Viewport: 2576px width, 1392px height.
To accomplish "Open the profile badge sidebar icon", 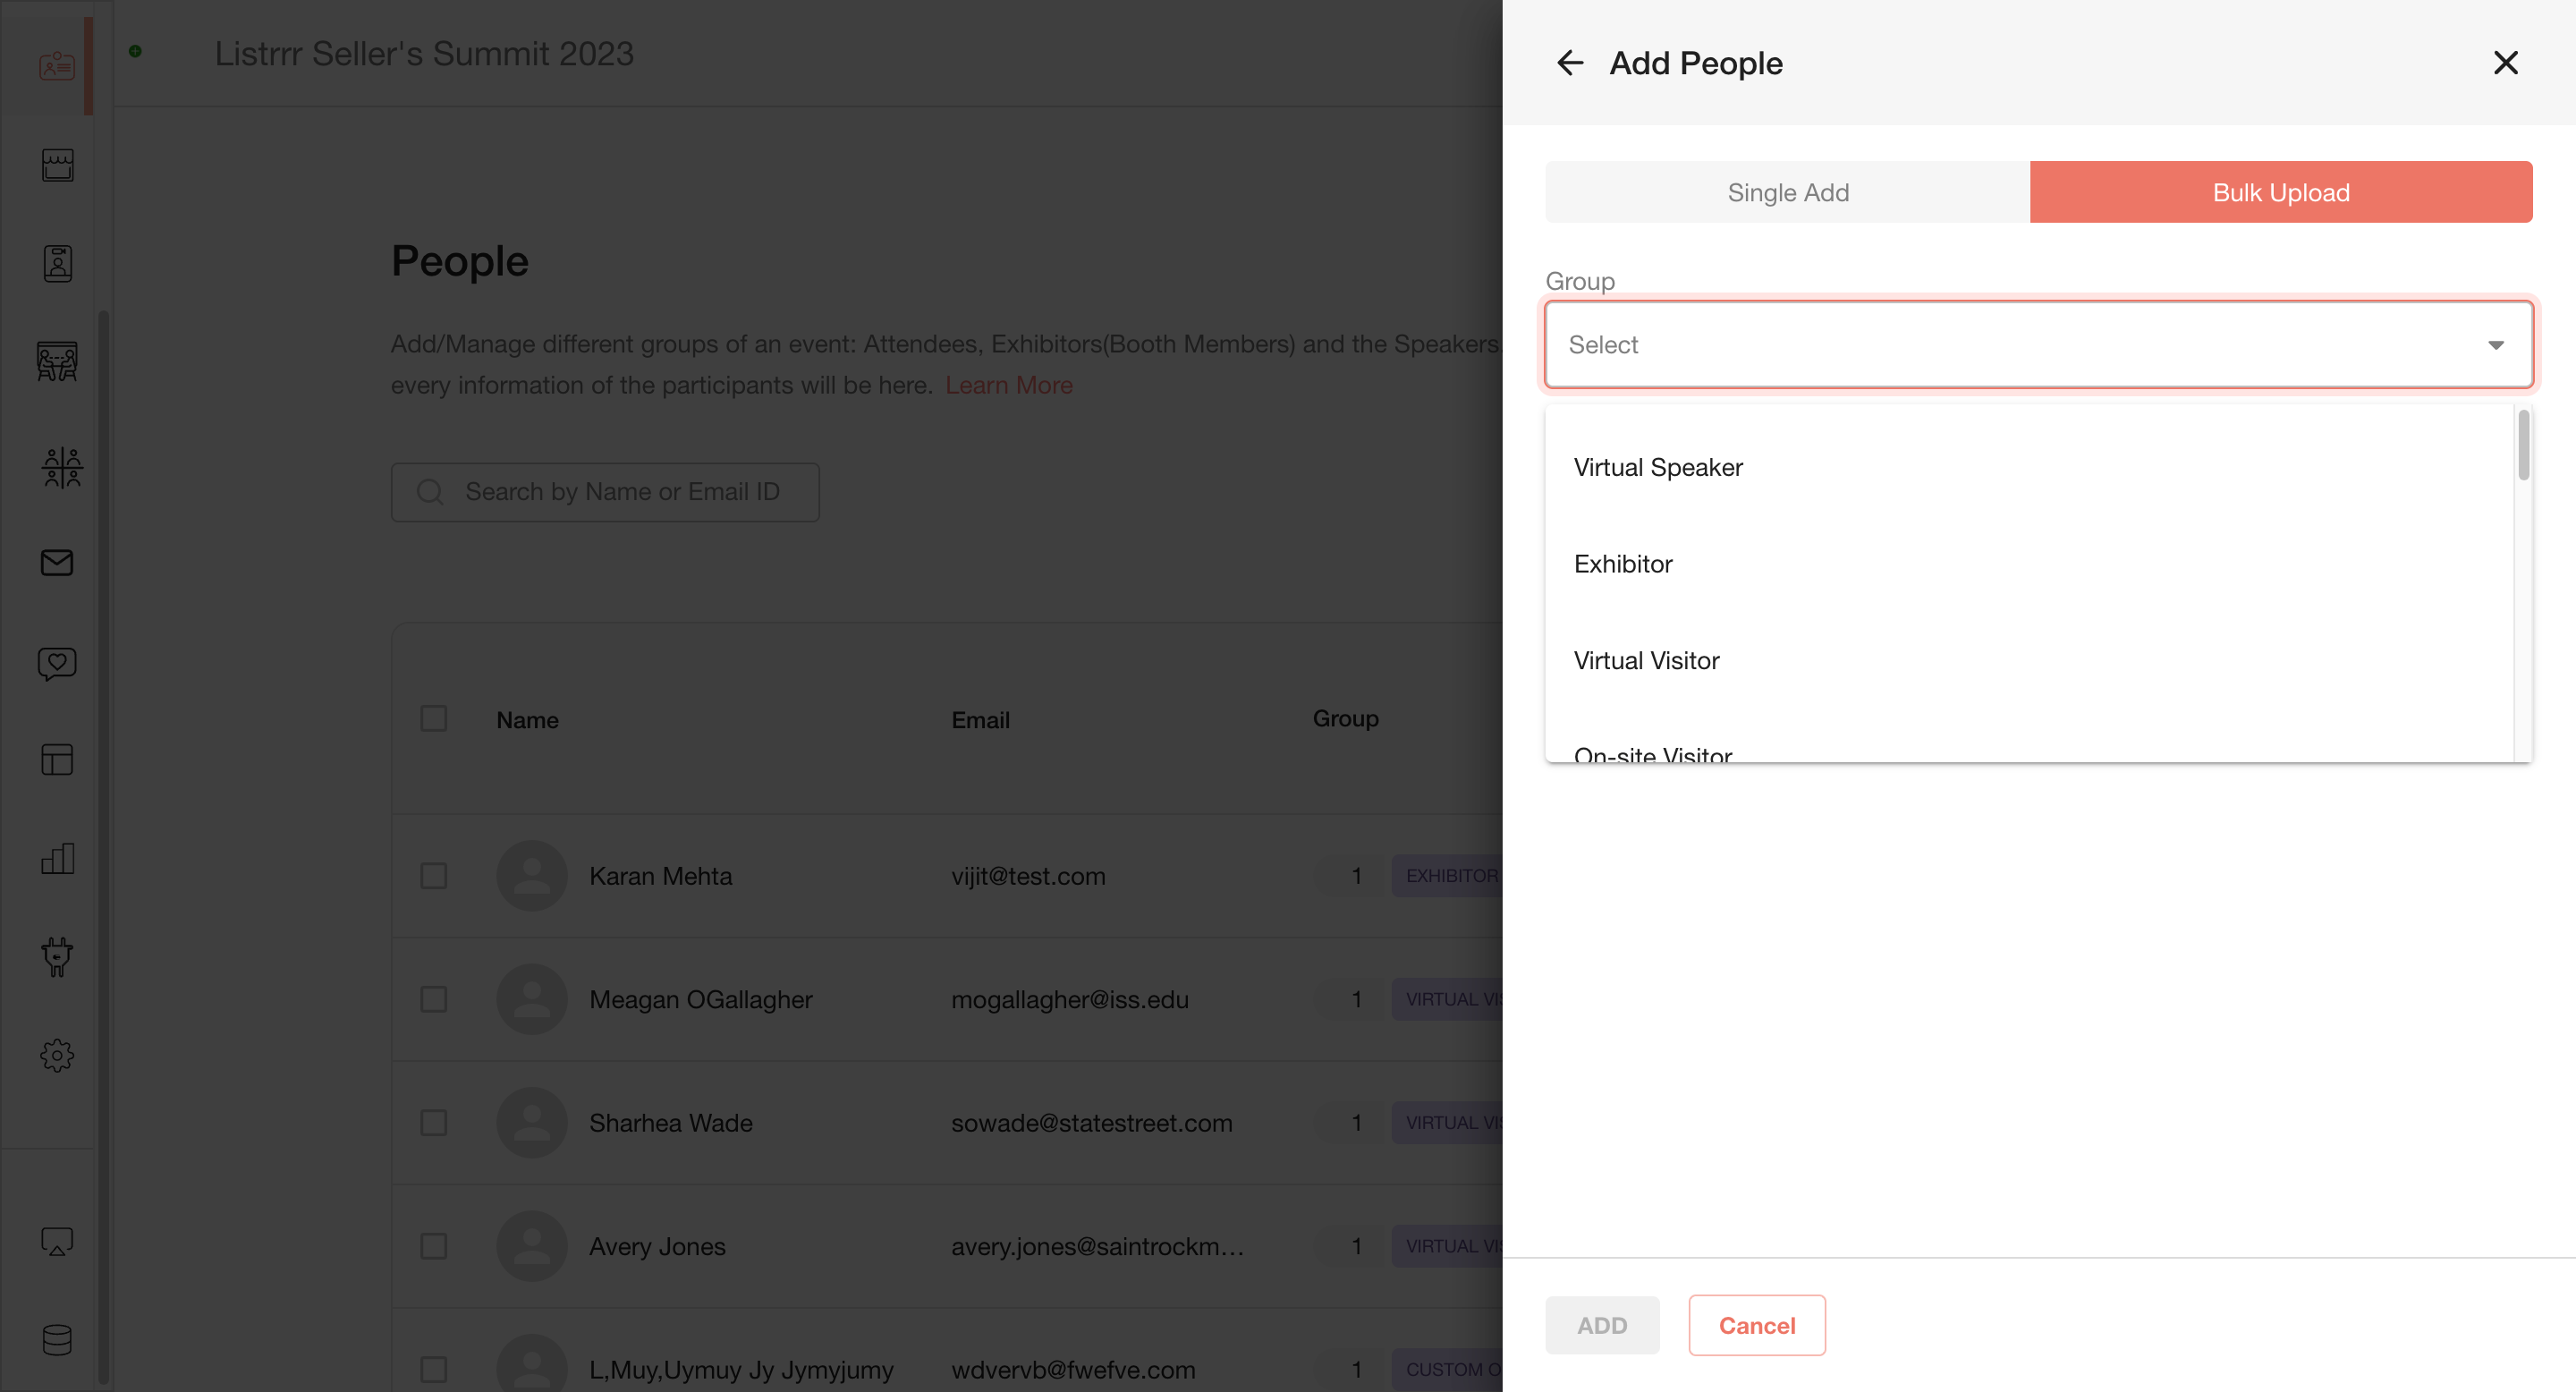I will coord(57,263).
